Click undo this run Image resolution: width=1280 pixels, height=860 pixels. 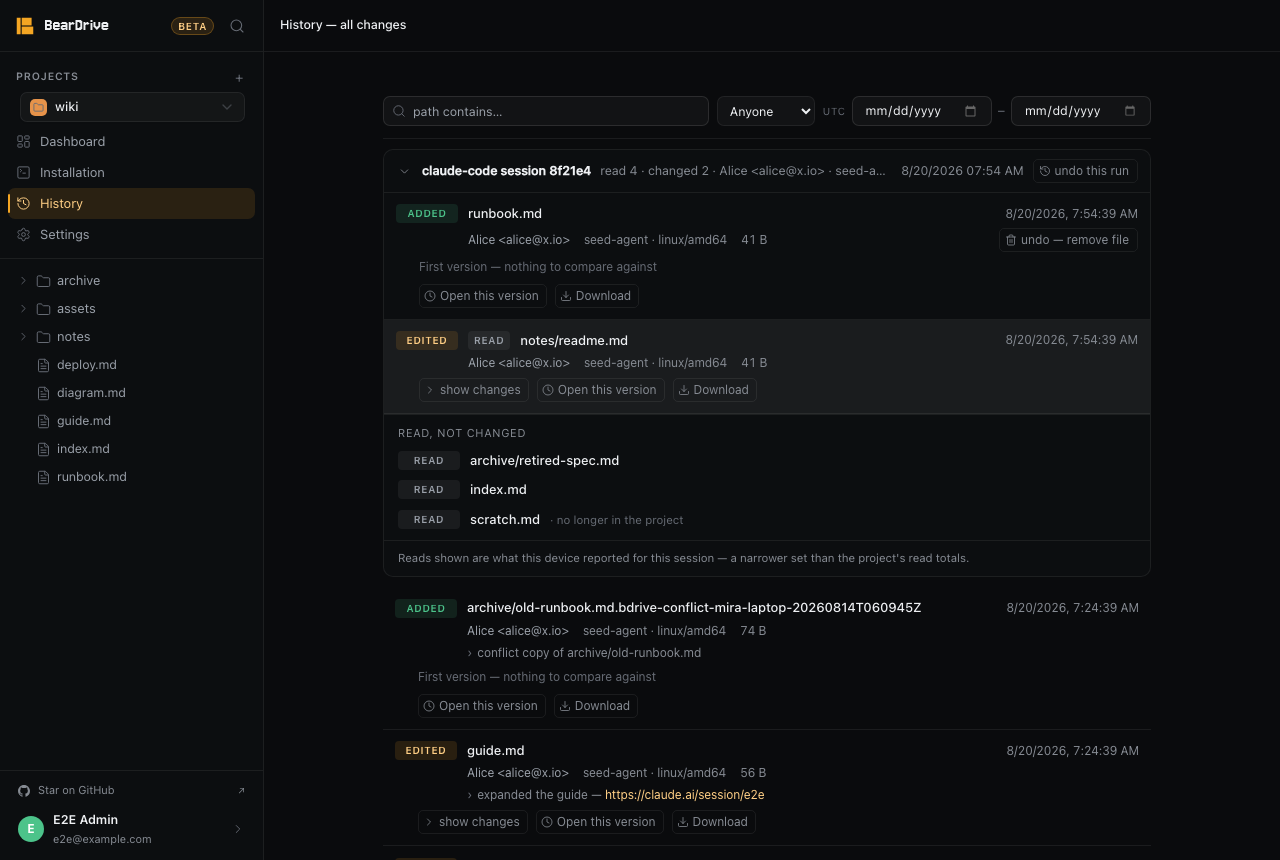click(1084, 171)
